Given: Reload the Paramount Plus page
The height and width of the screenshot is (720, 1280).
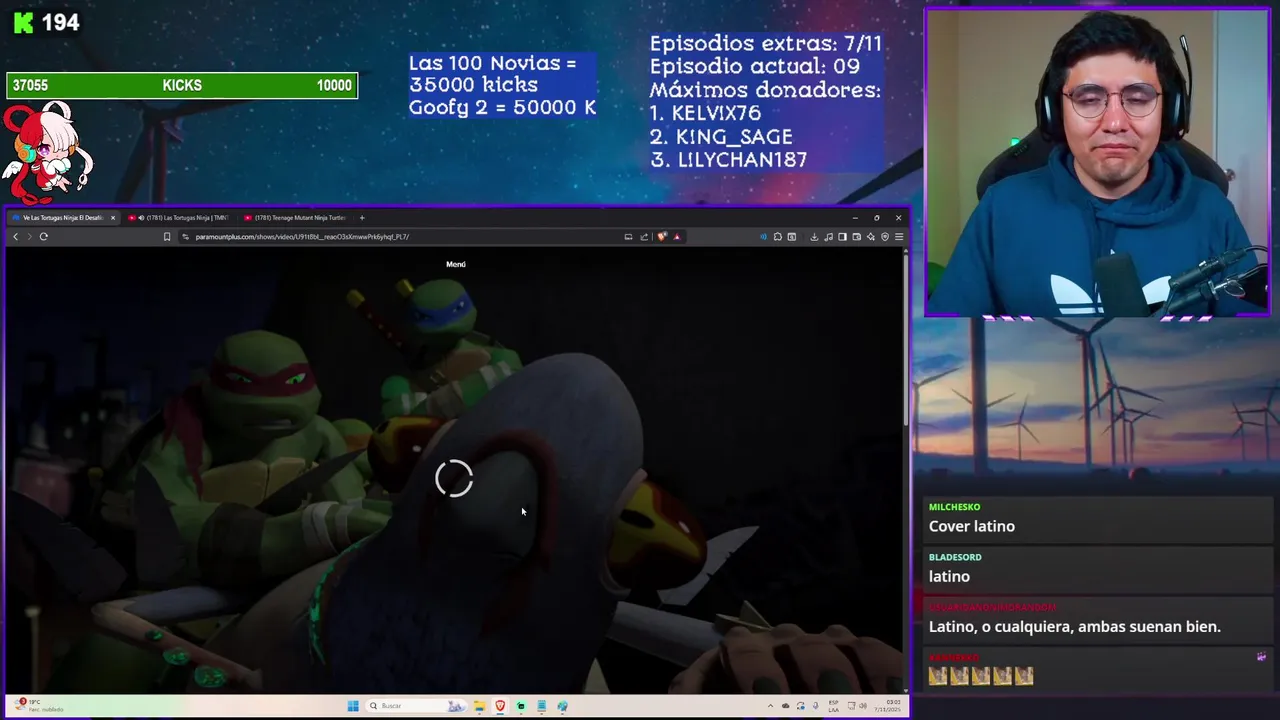Looking at the screenshot, I should coord(44,237).
